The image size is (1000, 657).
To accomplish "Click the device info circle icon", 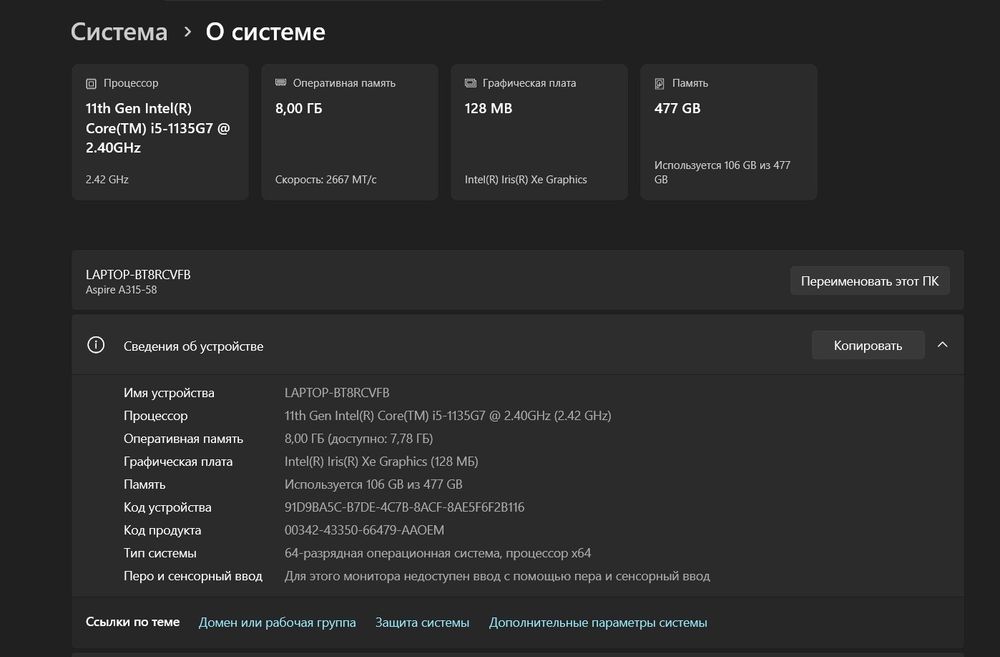I will click(96, 345).
